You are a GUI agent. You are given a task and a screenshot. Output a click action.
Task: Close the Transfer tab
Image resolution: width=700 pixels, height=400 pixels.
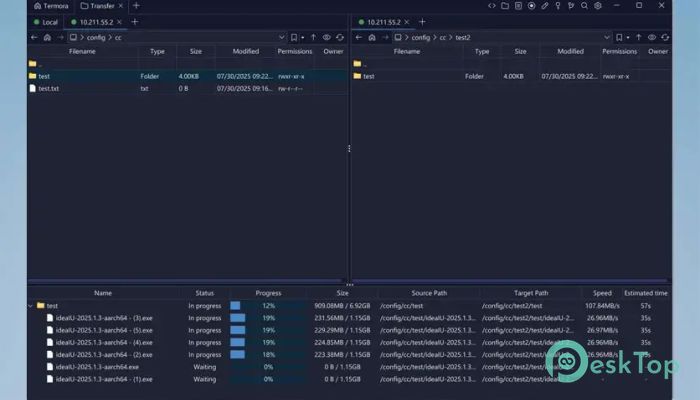[121, 6]
